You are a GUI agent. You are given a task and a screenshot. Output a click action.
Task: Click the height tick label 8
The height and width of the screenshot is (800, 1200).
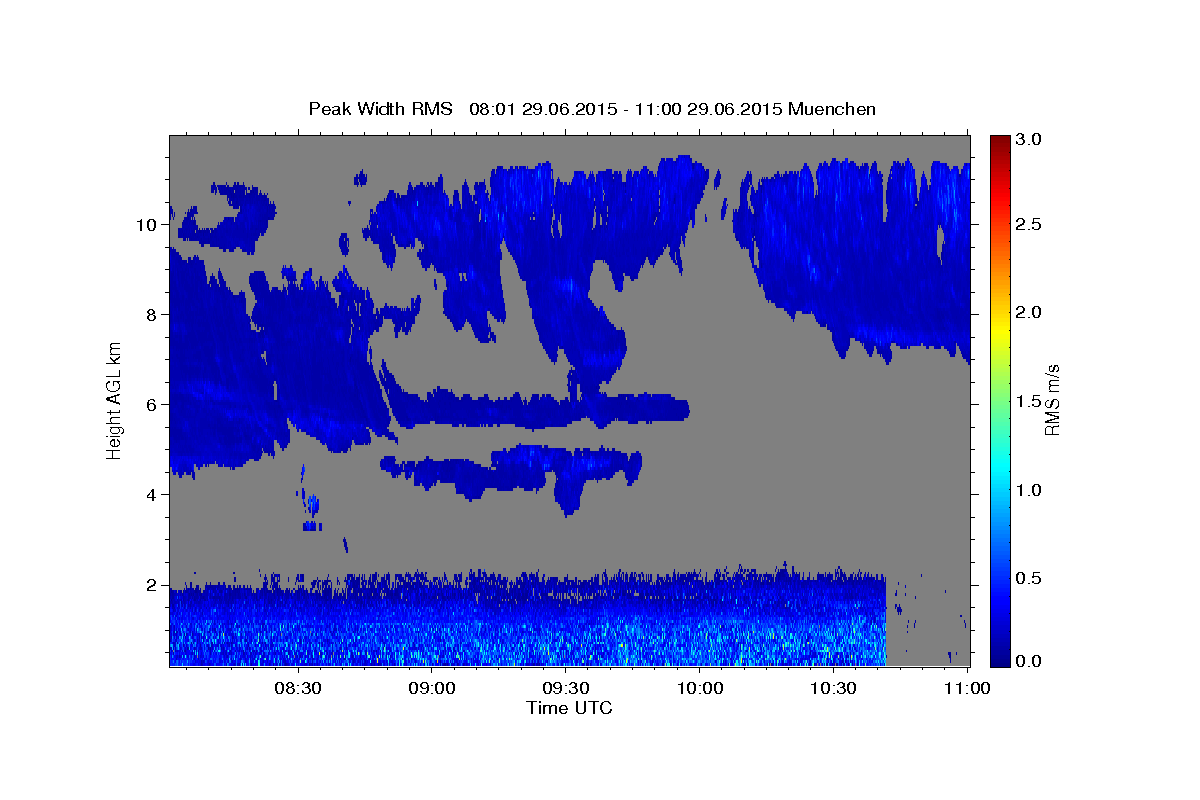point(149,315)
